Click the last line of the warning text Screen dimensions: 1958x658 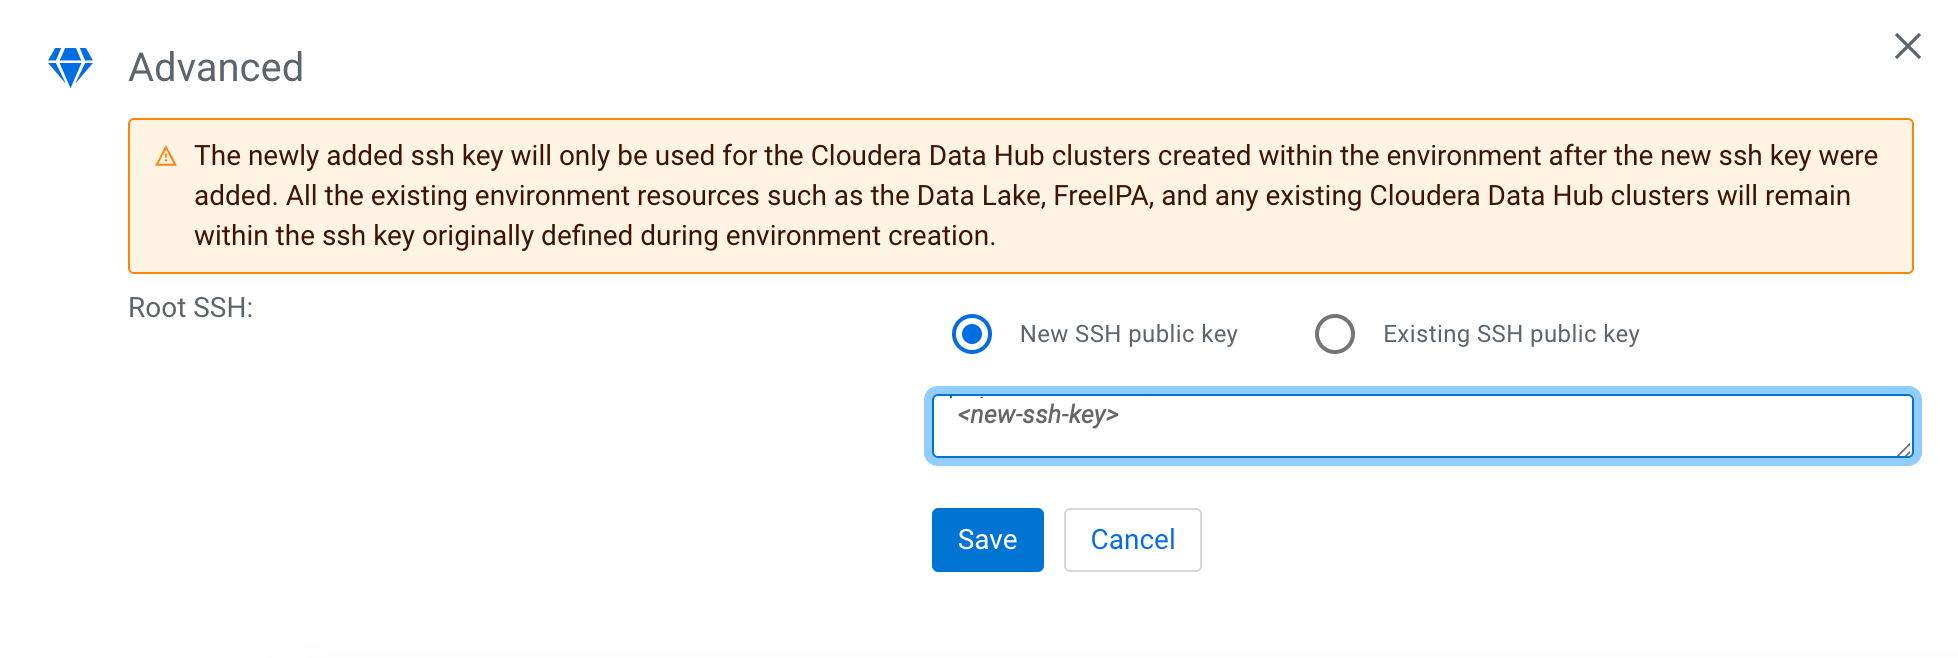(x=594, y=236)
